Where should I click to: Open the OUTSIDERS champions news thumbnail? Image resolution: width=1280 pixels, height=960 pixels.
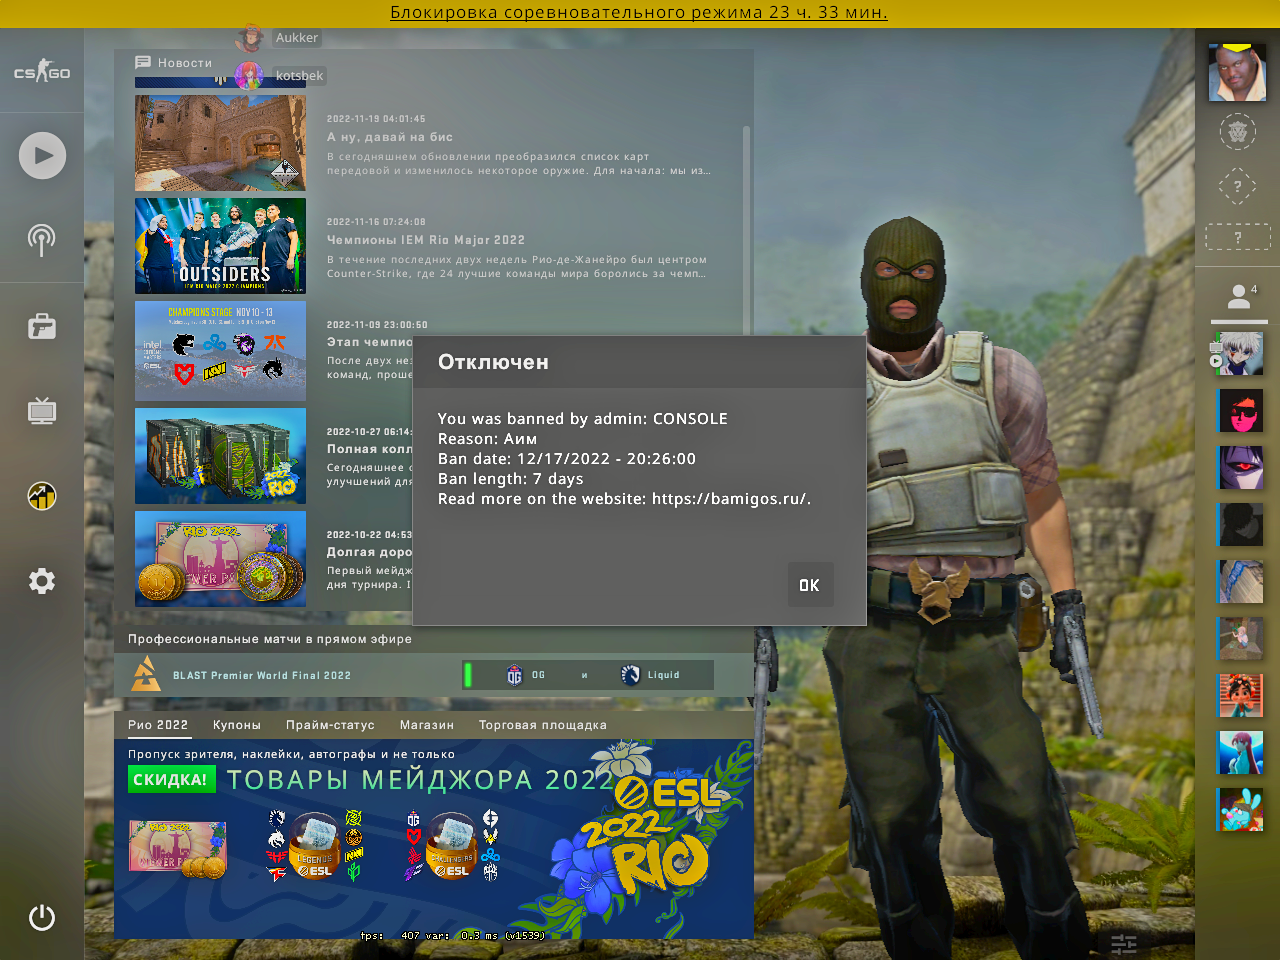[x=221, y=246]
